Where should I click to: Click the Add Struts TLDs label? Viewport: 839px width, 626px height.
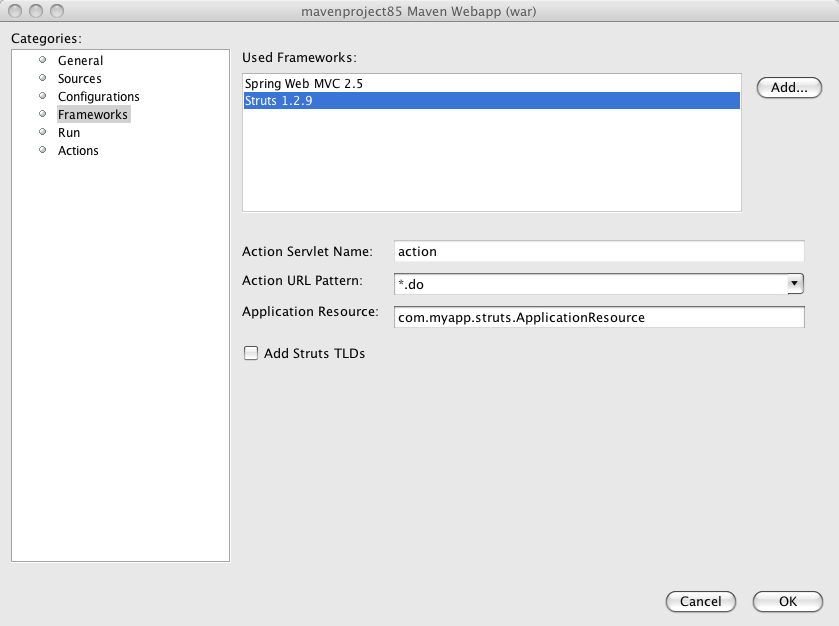click(314, 353)
